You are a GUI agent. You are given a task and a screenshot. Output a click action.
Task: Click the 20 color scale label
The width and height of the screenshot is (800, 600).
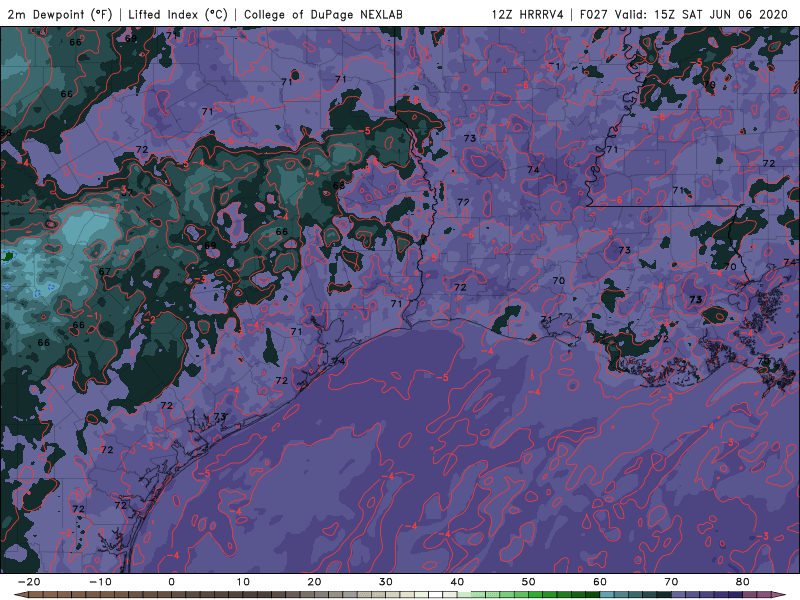tap(314, 582)
